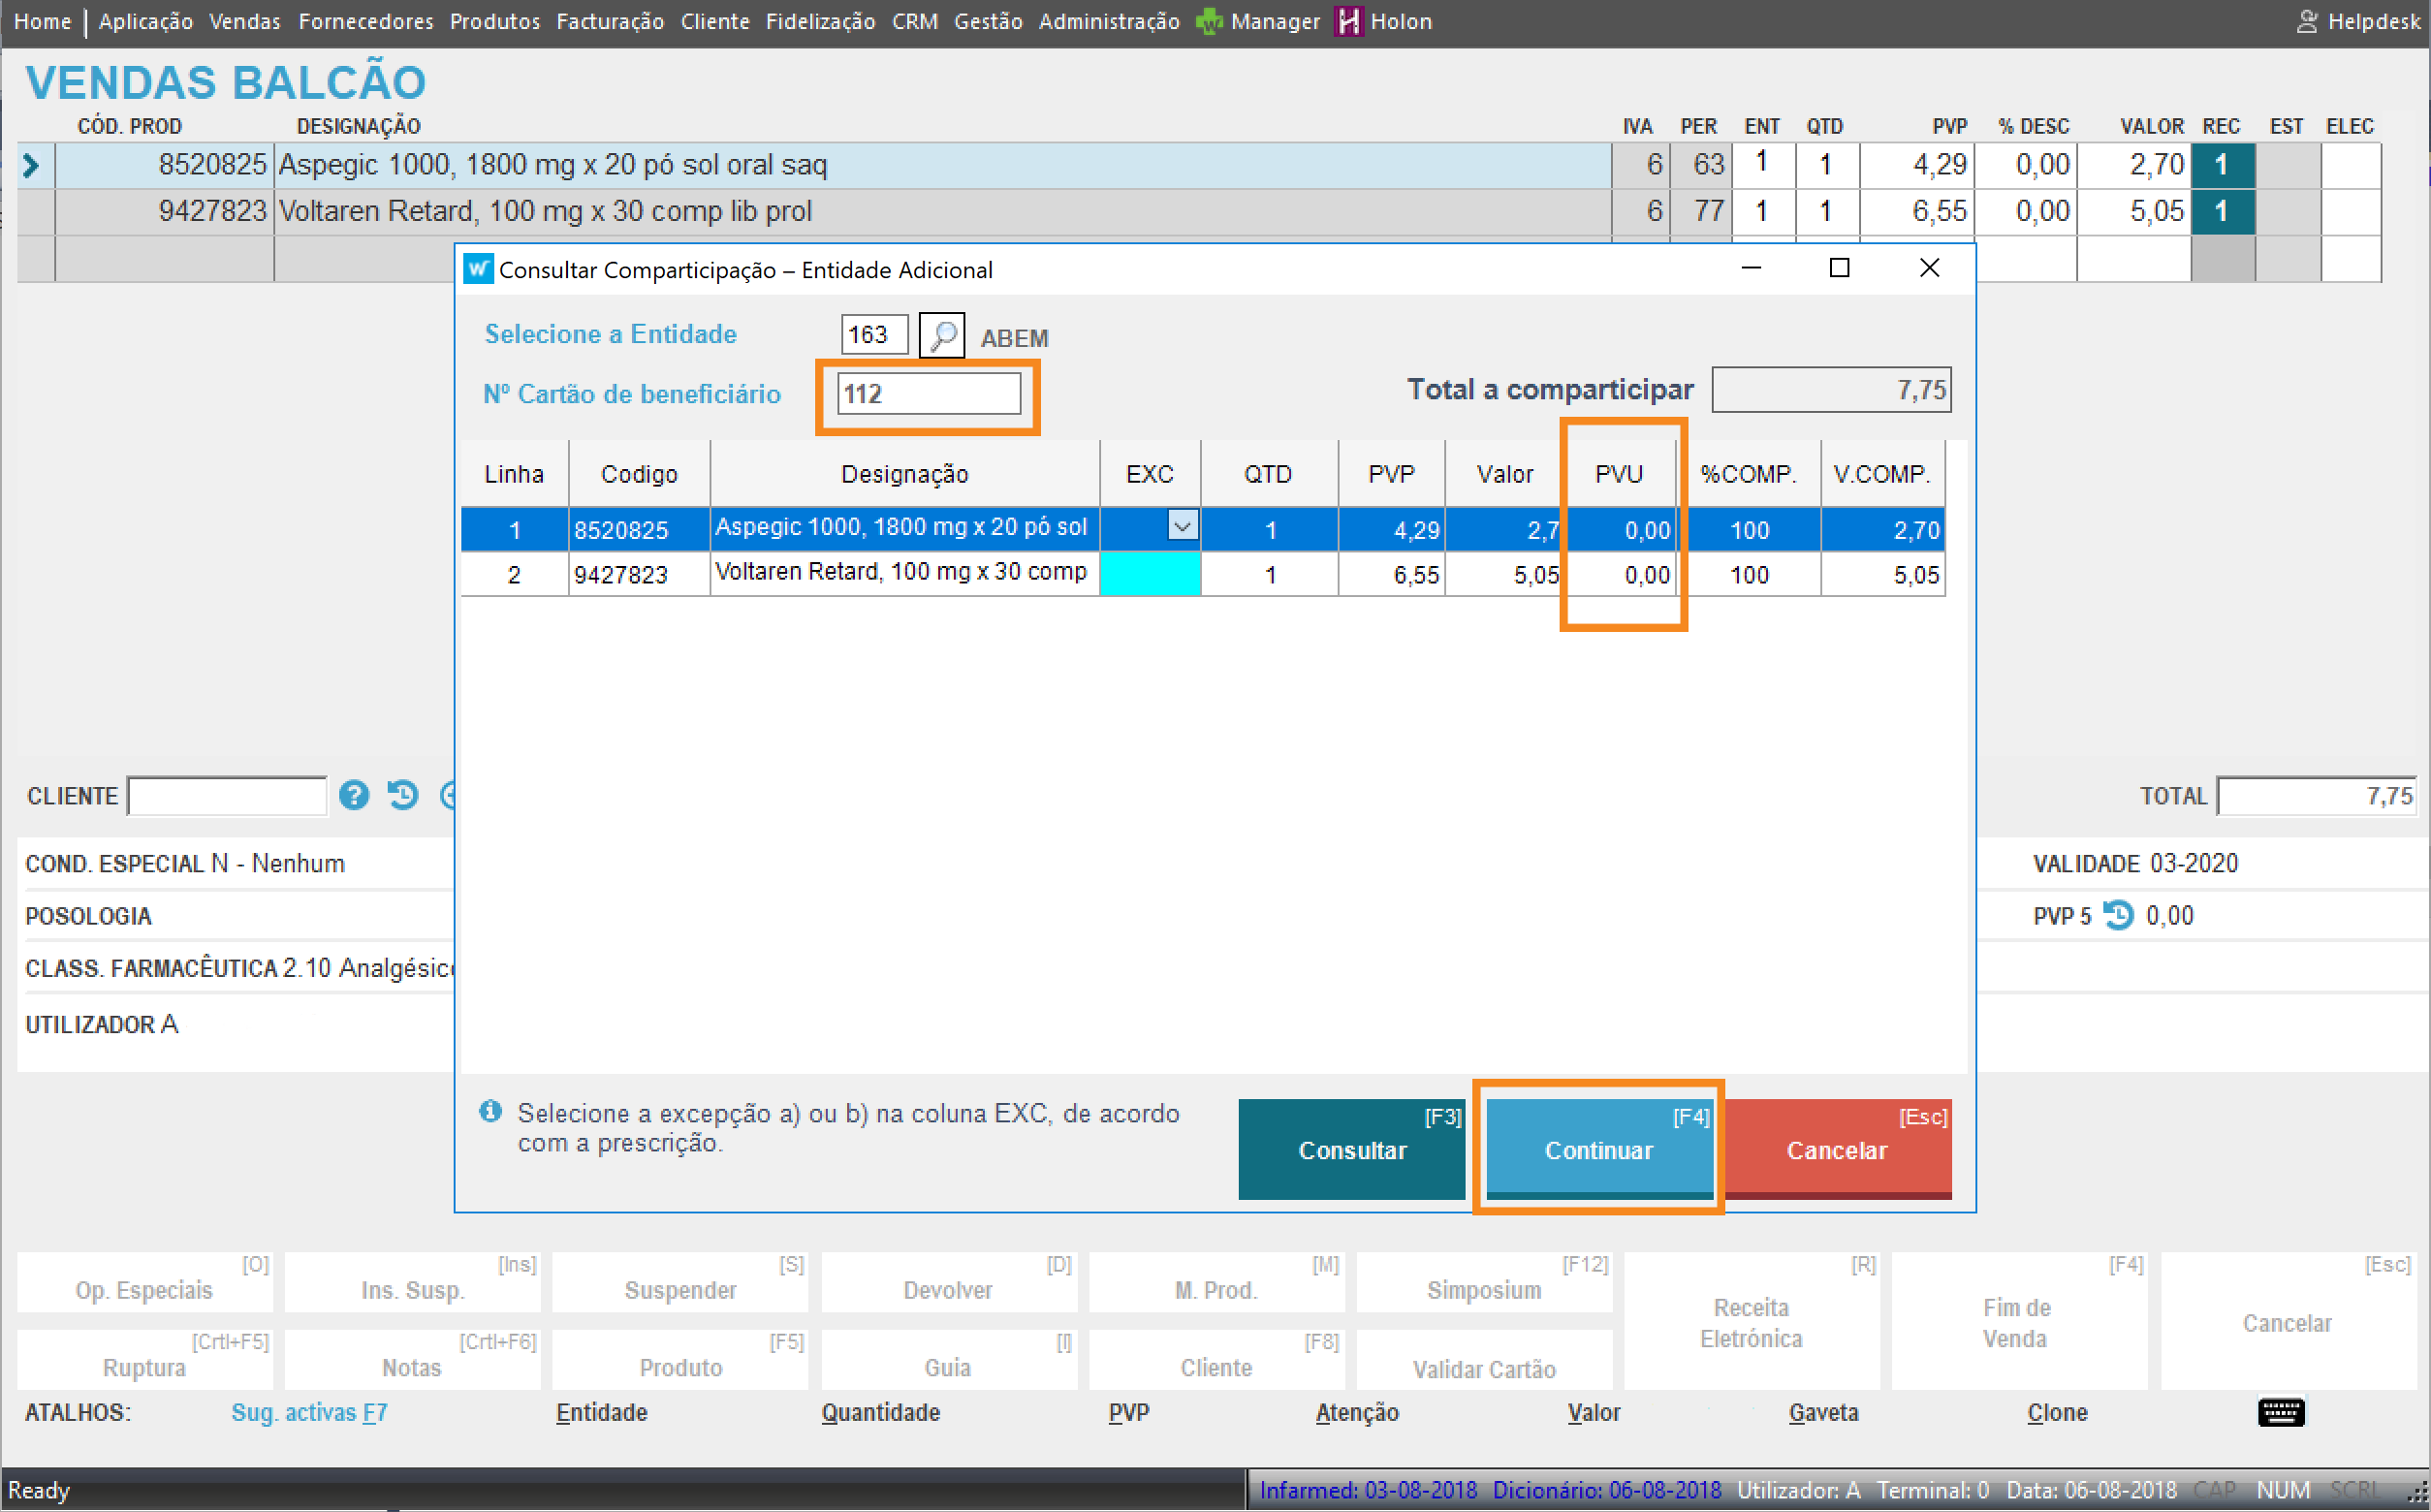Open the Fornecedores menu
The width and height of the screenshot is (2431, 1512).
(x=365, y=21)
